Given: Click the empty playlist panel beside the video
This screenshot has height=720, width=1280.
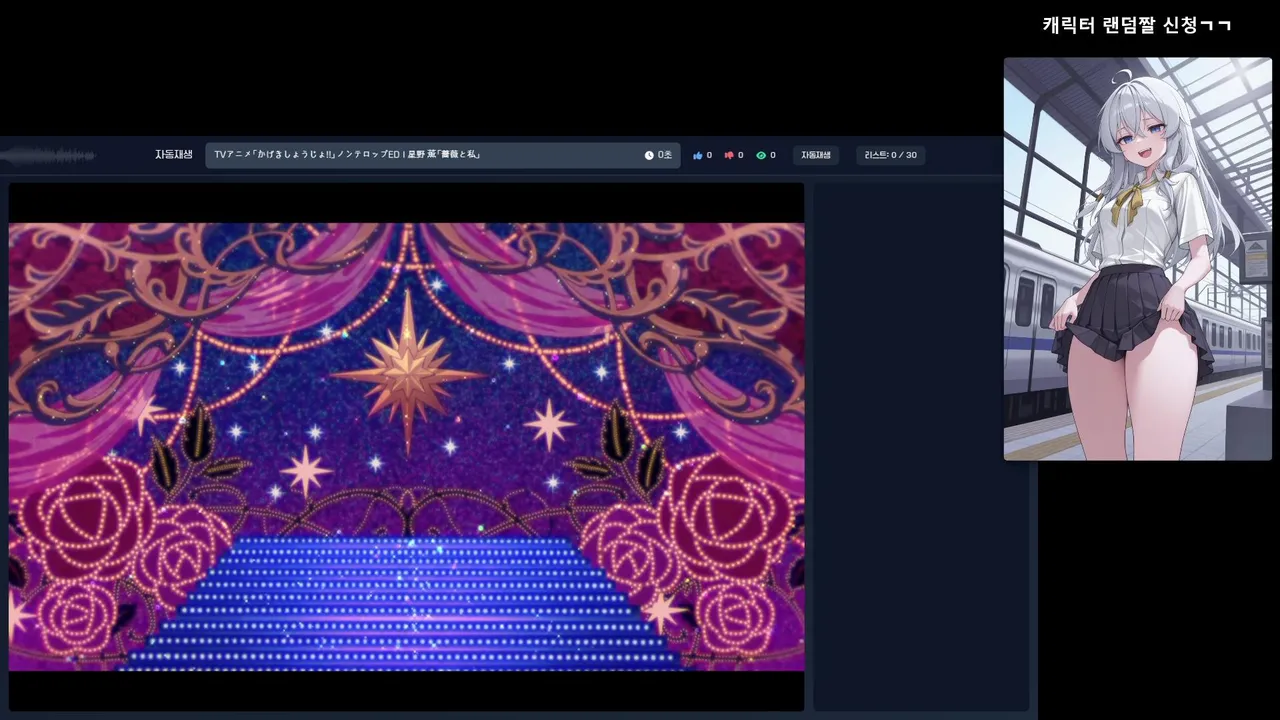Looking at the screenshot, I should [x=921, y=446].
